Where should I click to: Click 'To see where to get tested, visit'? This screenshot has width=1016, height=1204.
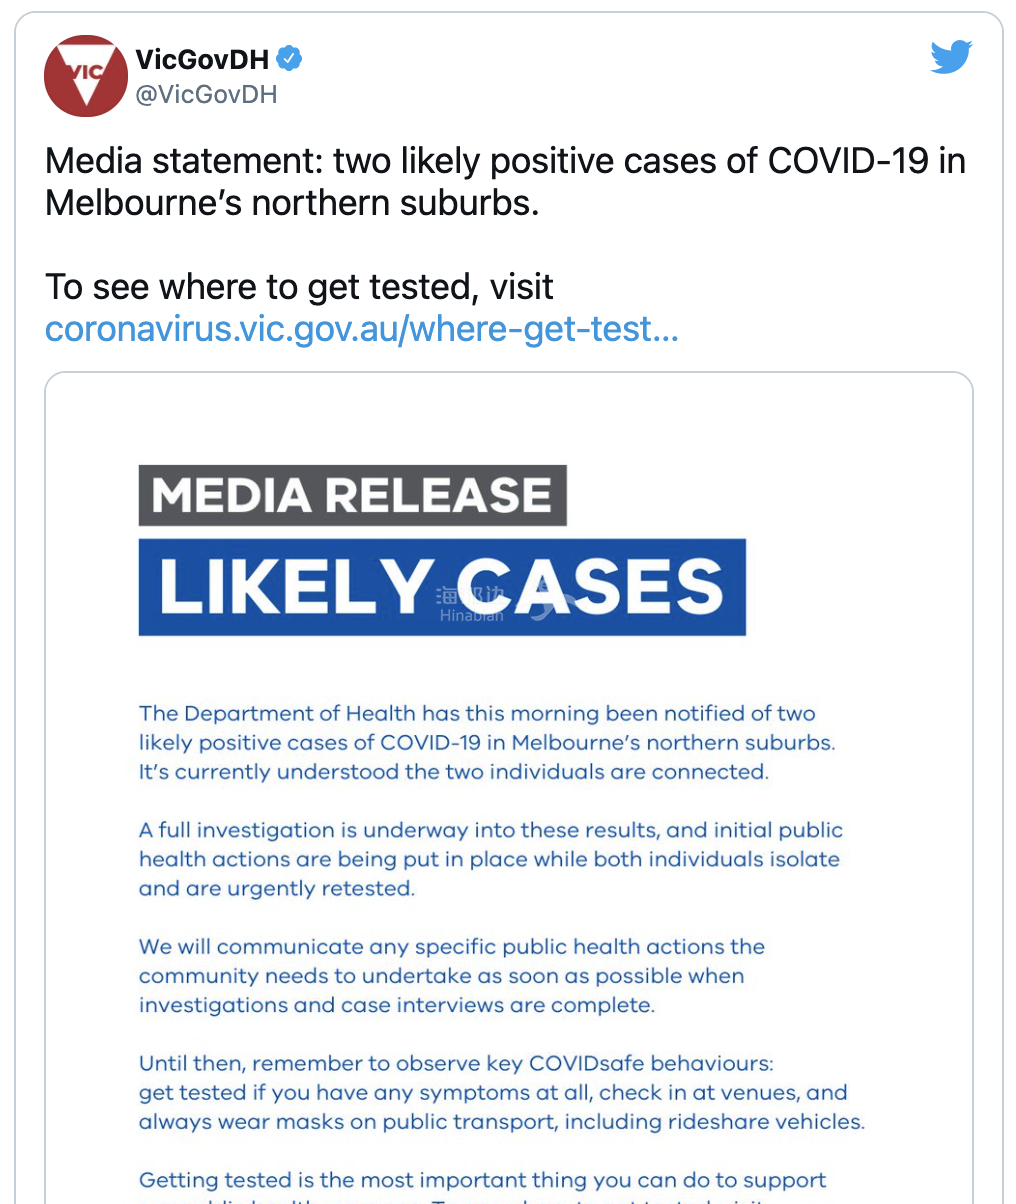299,287
